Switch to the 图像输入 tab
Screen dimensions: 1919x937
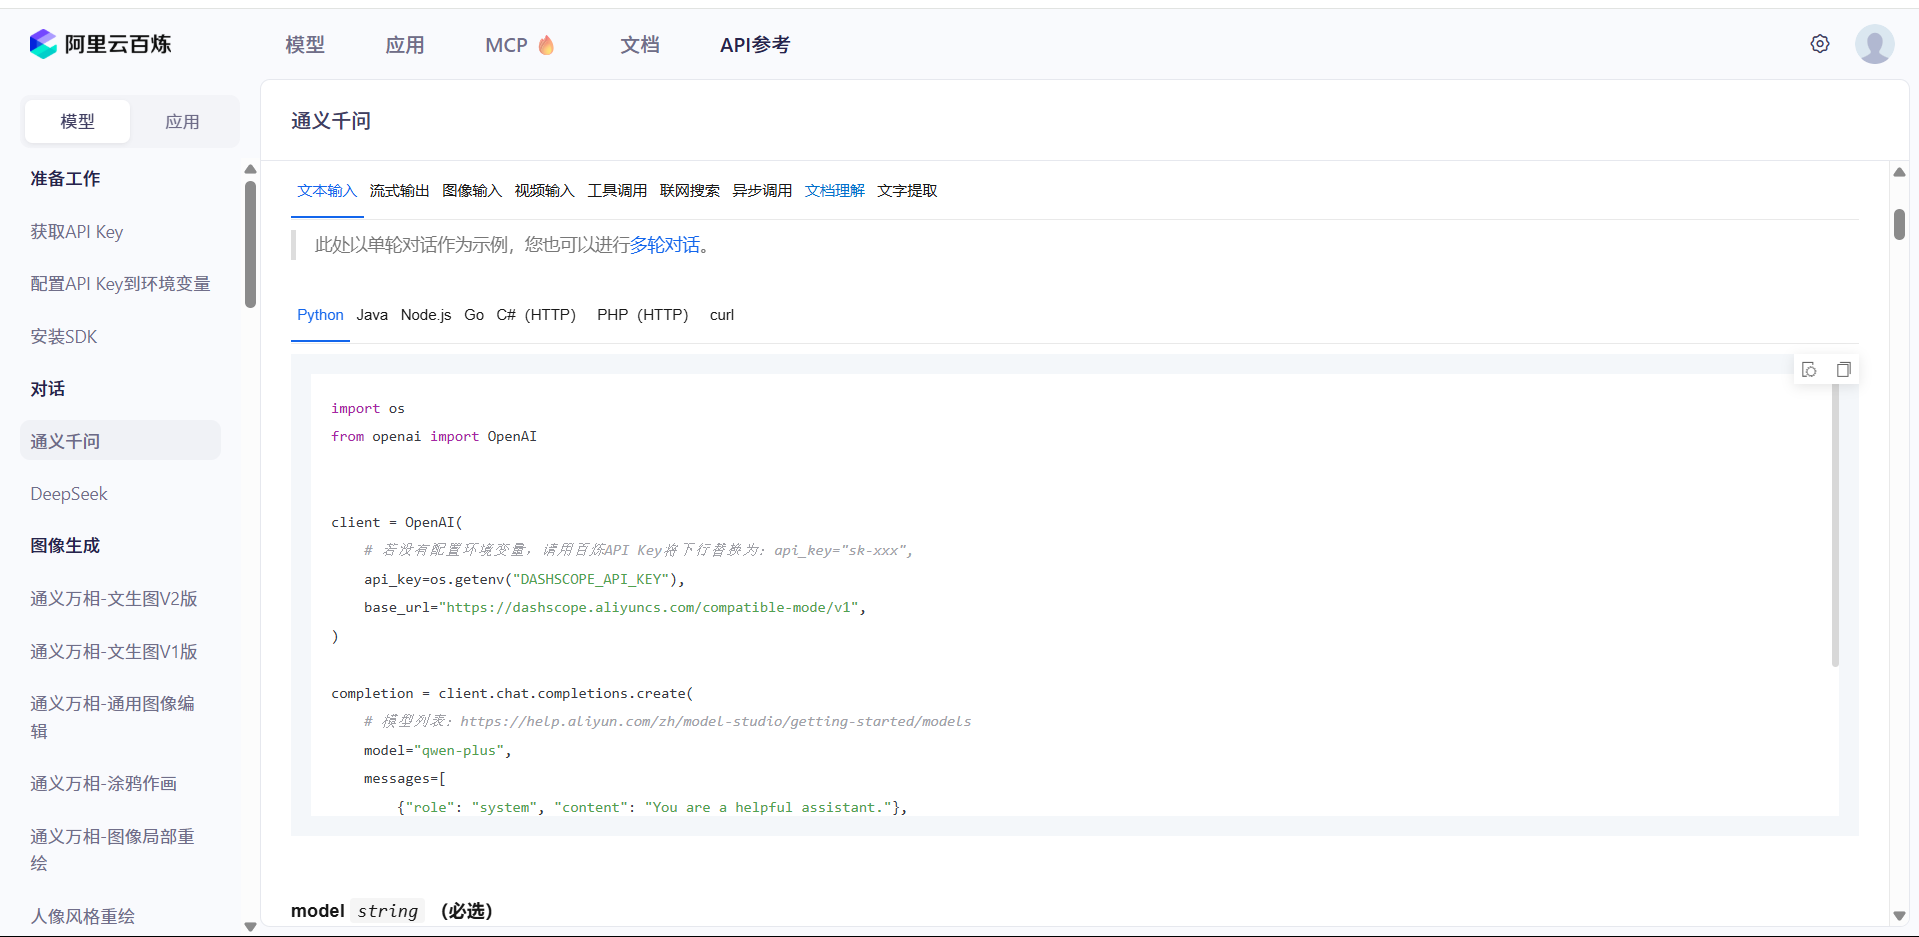(472, 190)
